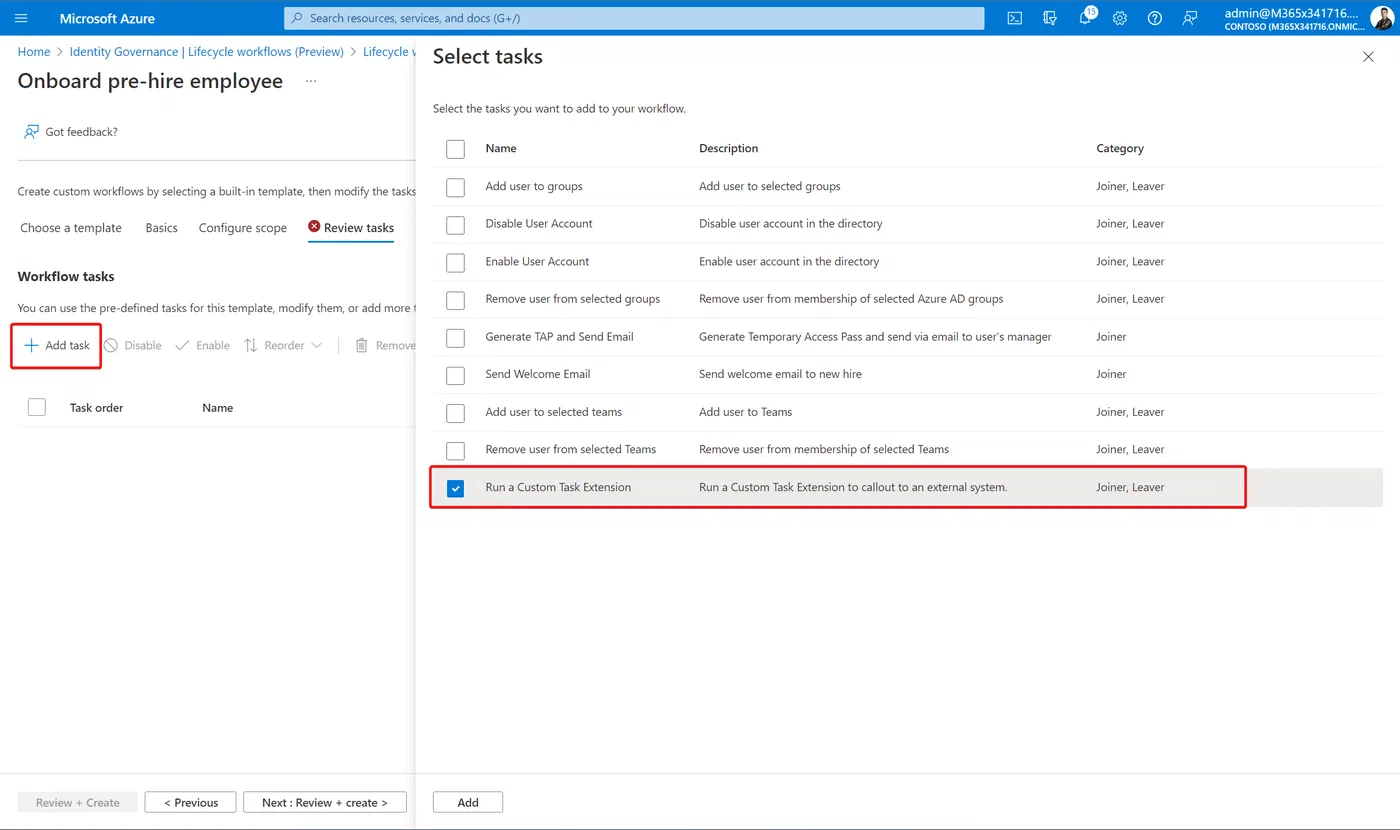1400x830 pixels.
Task: Switch to the Basics tab
Action: [161, 228]
